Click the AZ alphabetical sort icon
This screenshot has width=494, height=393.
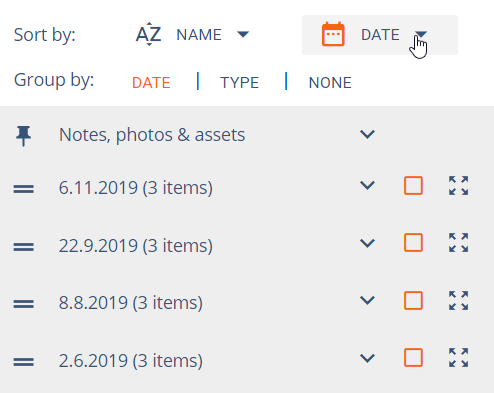point(149,34)
